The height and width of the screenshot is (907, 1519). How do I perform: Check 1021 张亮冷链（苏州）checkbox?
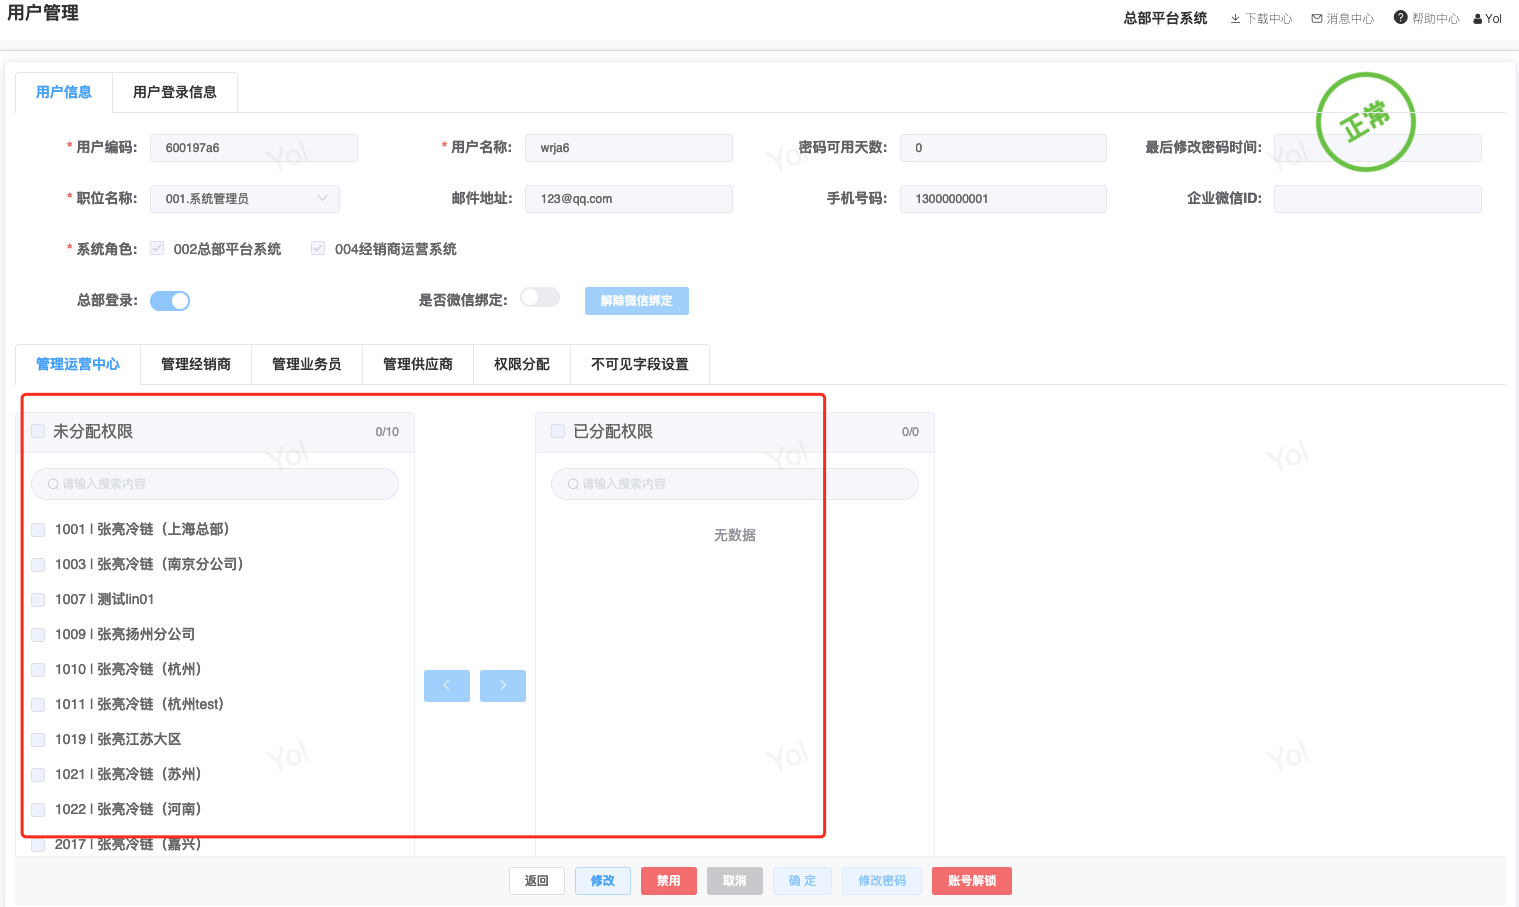click(x=38, y=775)
